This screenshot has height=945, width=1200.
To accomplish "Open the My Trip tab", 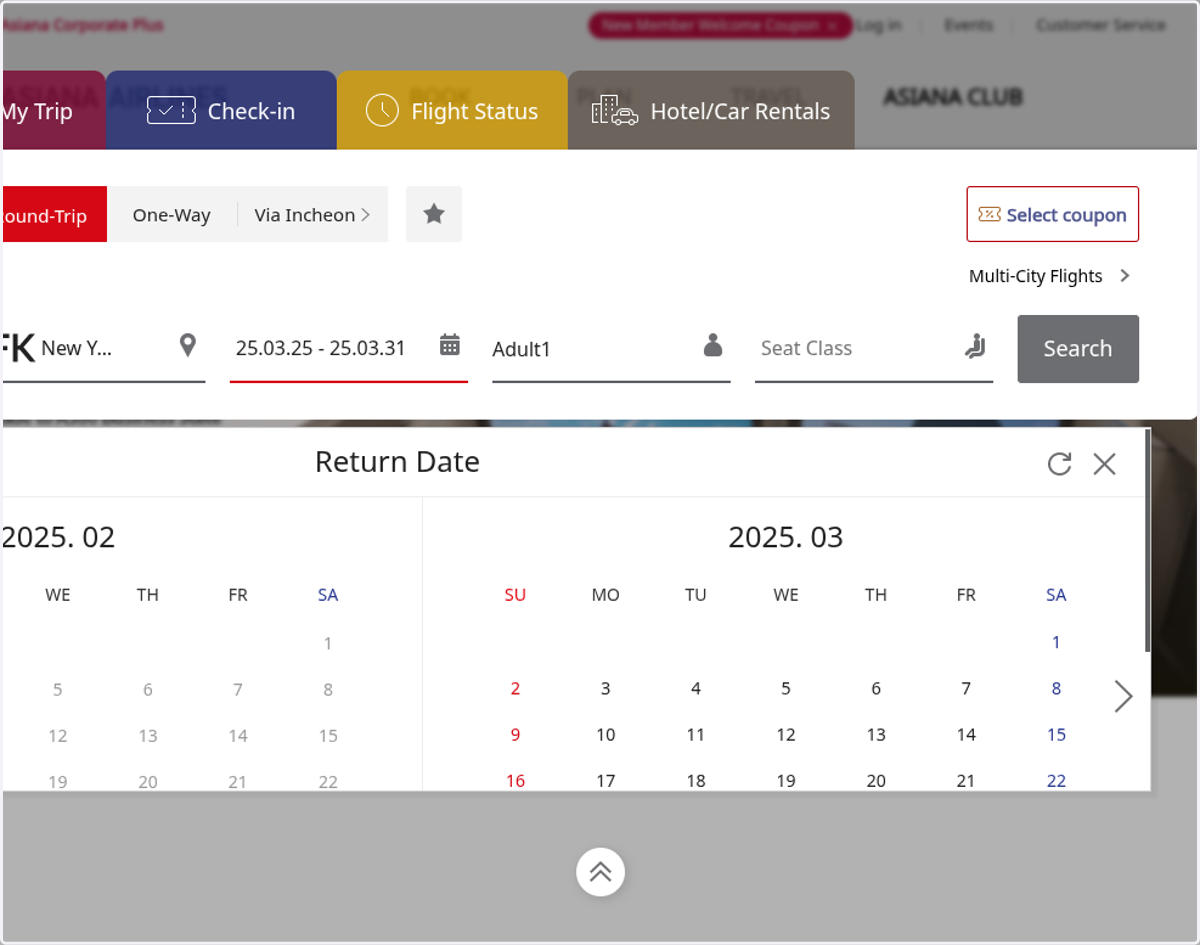I will (54, 110).
